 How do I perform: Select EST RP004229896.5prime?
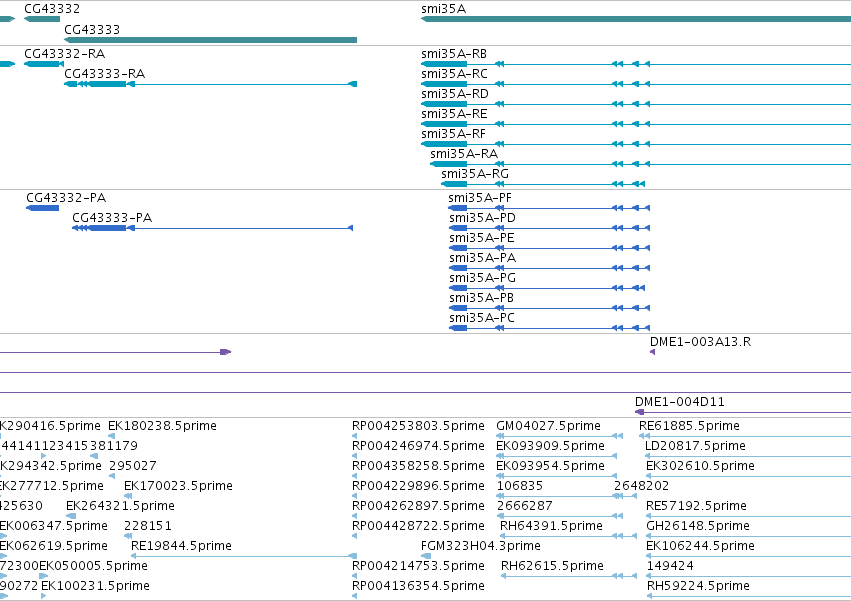coord(418,486)
